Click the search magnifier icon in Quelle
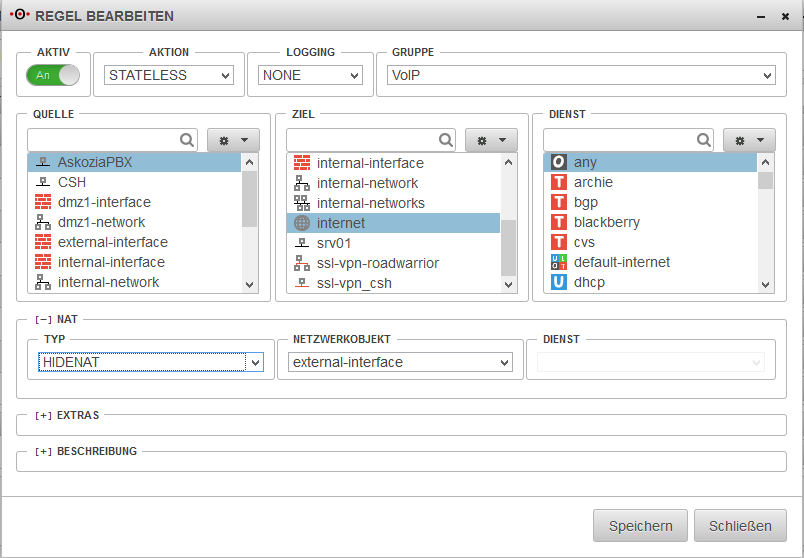804x558 pixels. click(x=187, y=140)
